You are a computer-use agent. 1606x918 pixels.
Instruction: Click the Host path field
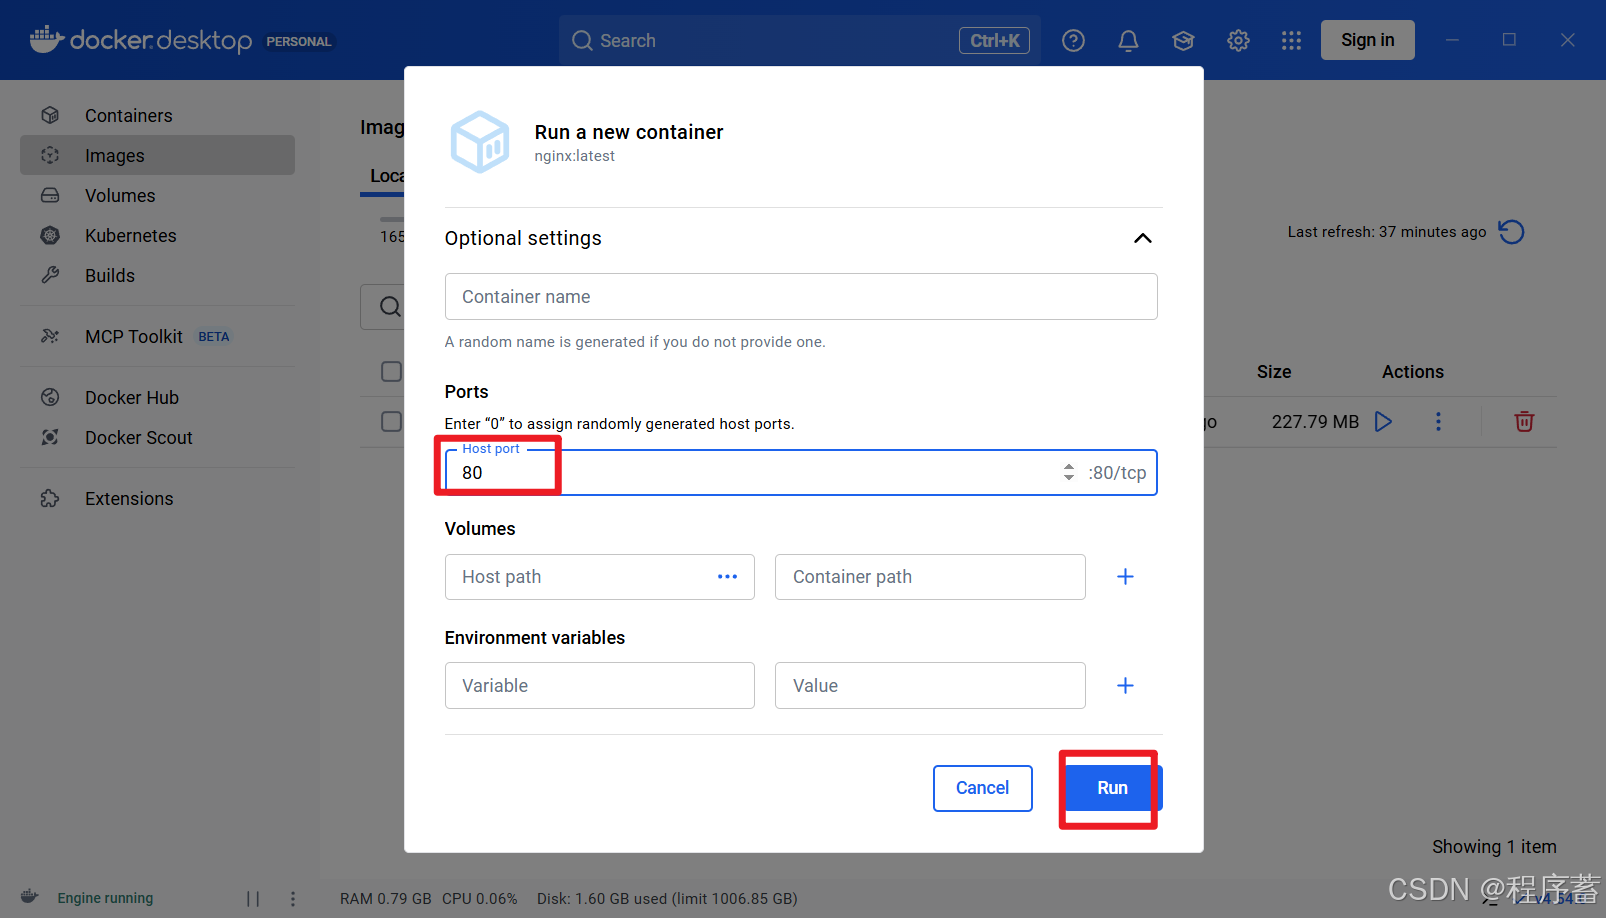tap(599, 577)
